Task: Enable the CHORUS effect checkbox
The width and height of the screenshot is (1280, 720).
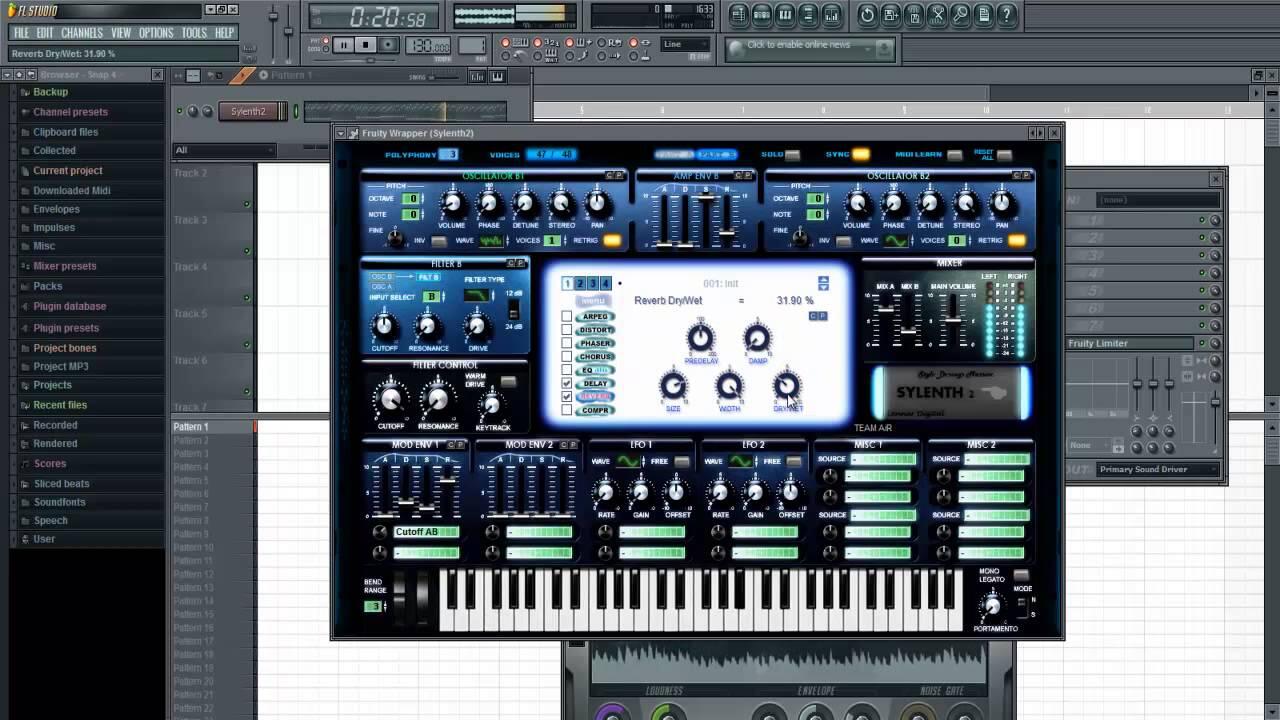Action: point(567,357)
